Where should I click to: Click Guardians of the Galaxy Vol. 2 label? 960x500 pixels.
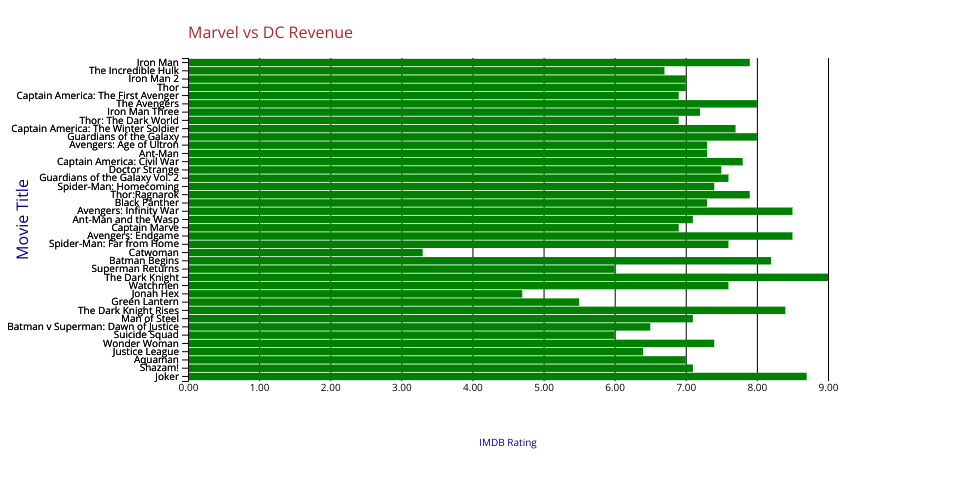click(109, 177)
